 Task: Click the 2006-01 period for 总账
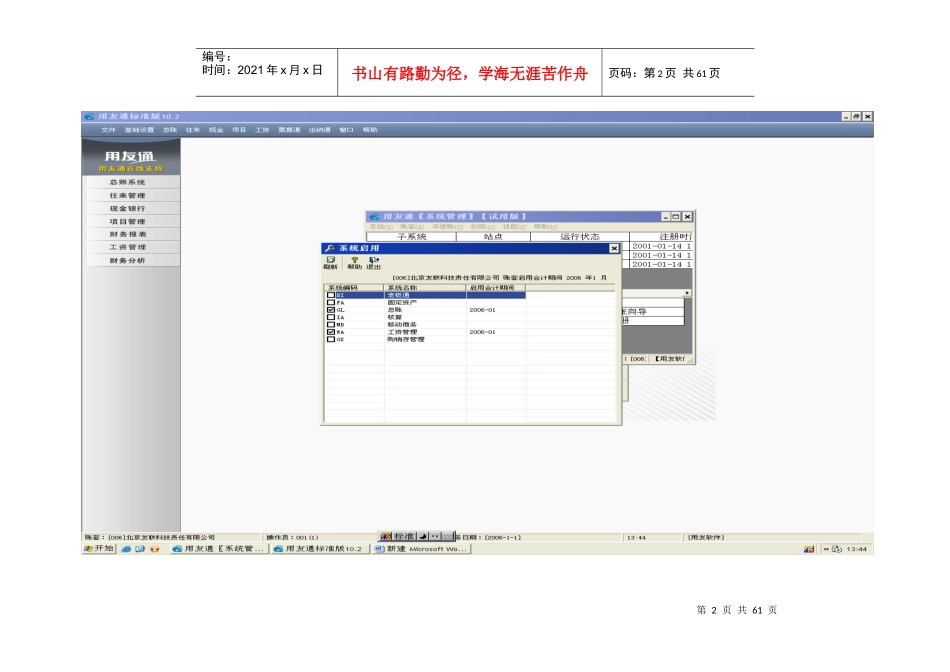[x=482, y=310]
